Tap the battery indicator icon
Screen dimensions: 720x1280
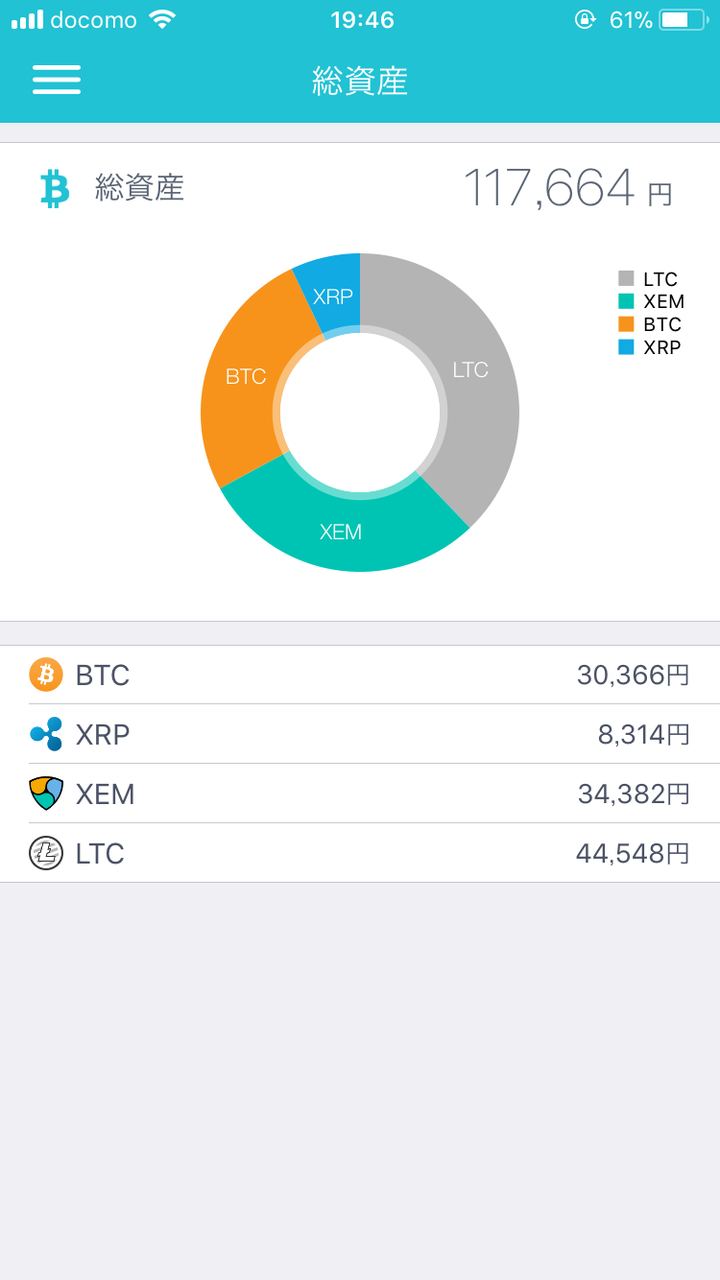(x=685, y=19)
